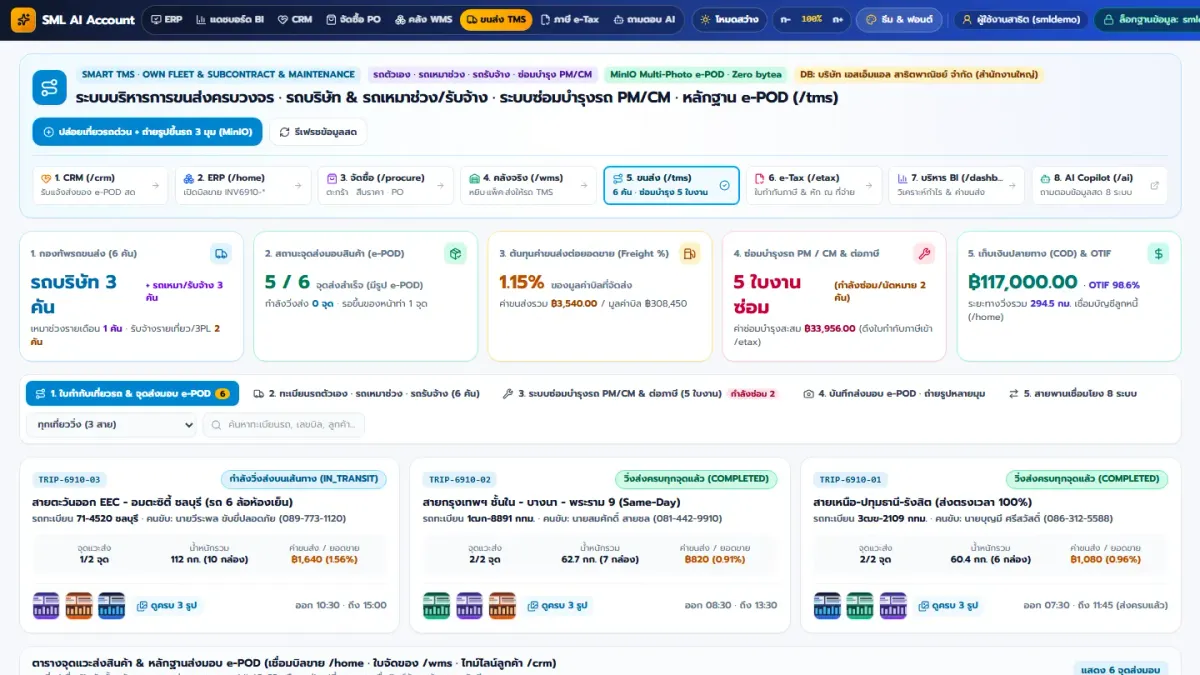Image resolution: width=1200 pixels, height=675 pixels.
Task: Click arrow on 6. e-Tax (/etax) card
Action: [x=868, y=185]
